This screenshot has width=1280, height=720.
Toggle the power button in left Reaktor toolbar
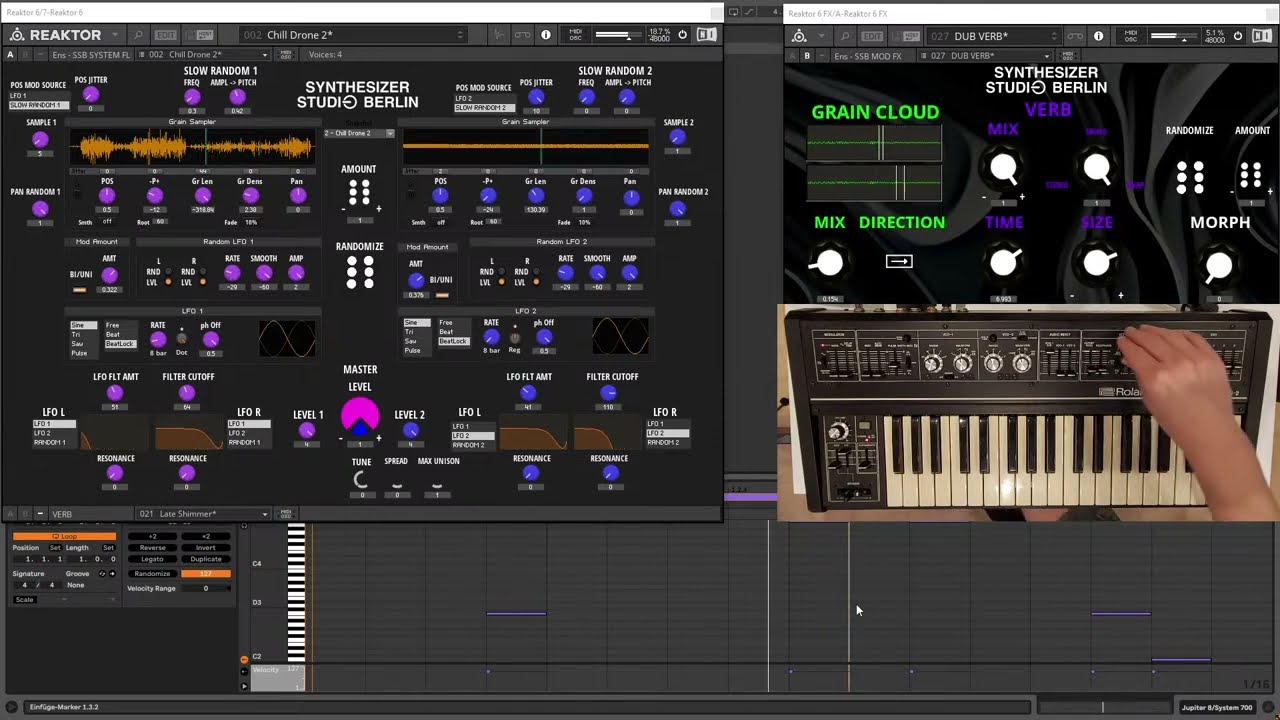point(682,35)
